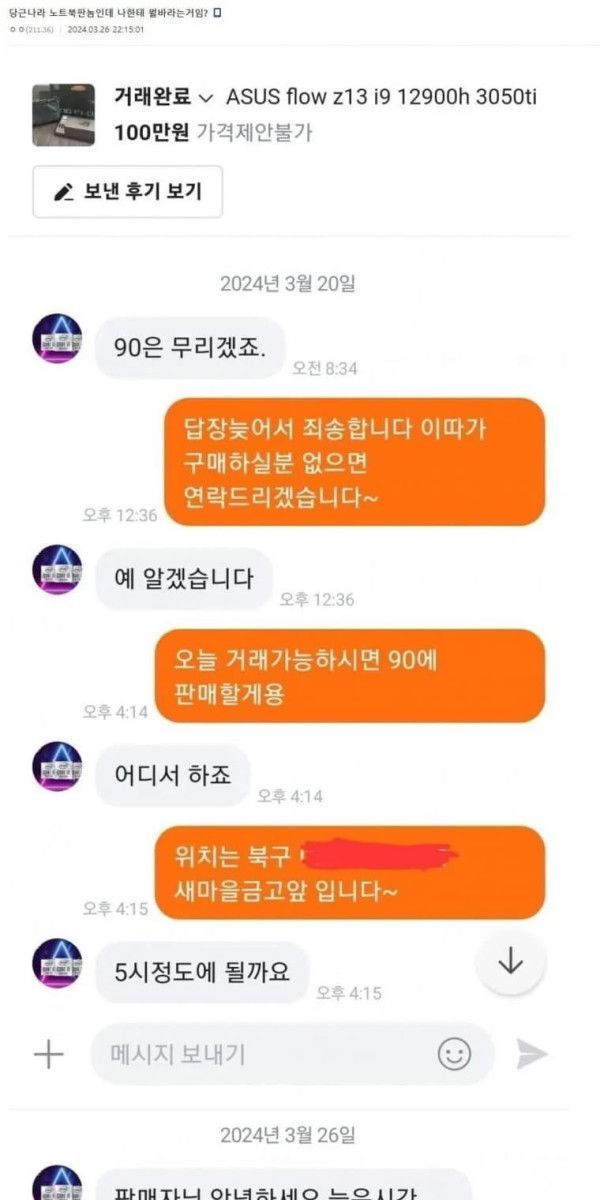
Task: Open avatar beside '5시정도에 될까요' message
Action: click(x=57, y=964)
